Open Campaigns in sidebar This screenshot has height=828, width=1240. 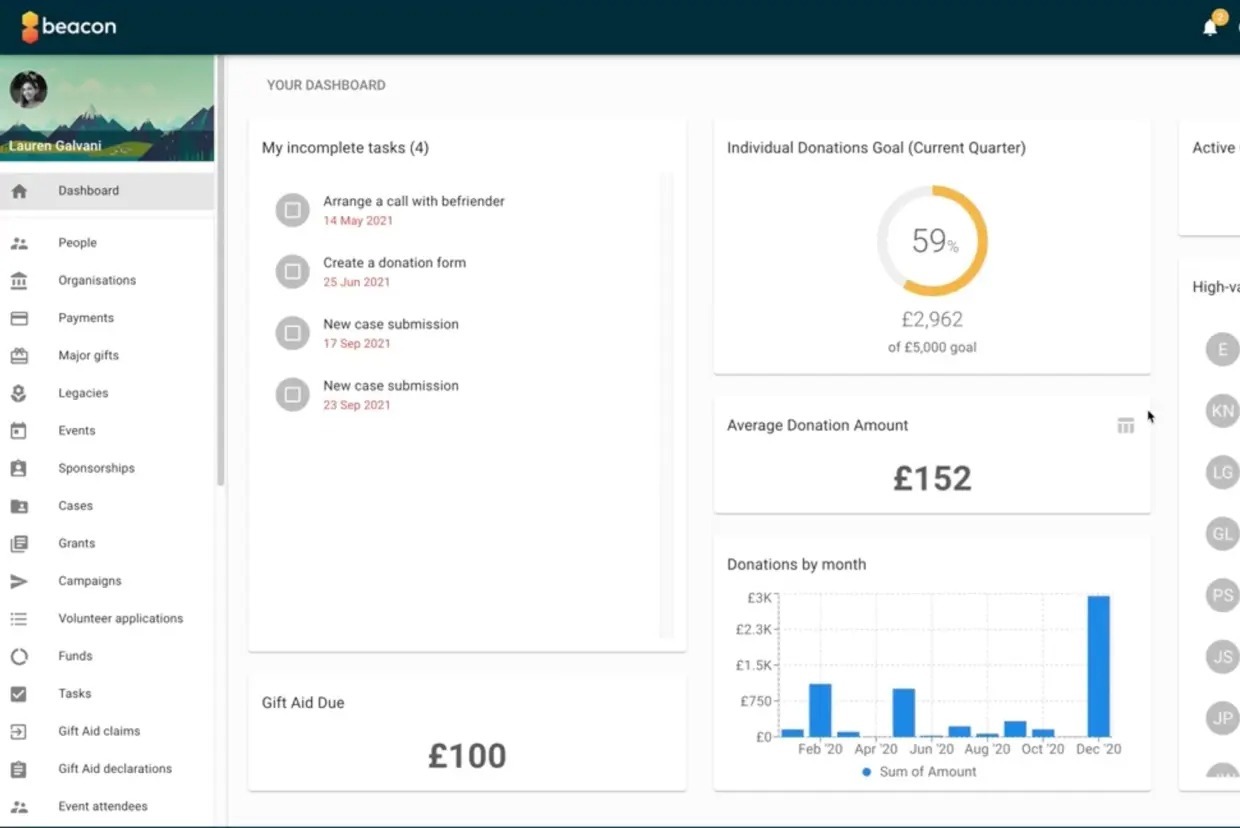click(90, 581)
